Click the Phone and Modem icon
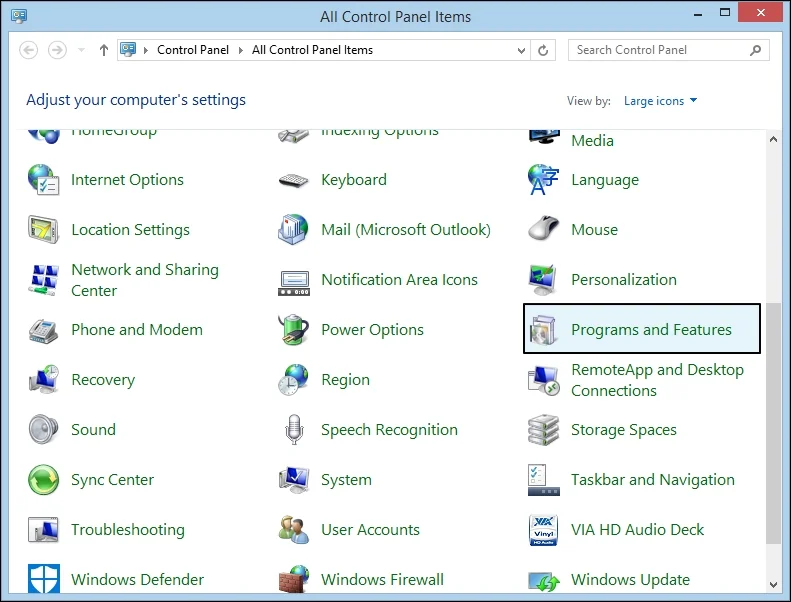Image resolution: width=791 pixels, height=602 pixels. click(43, 331)
